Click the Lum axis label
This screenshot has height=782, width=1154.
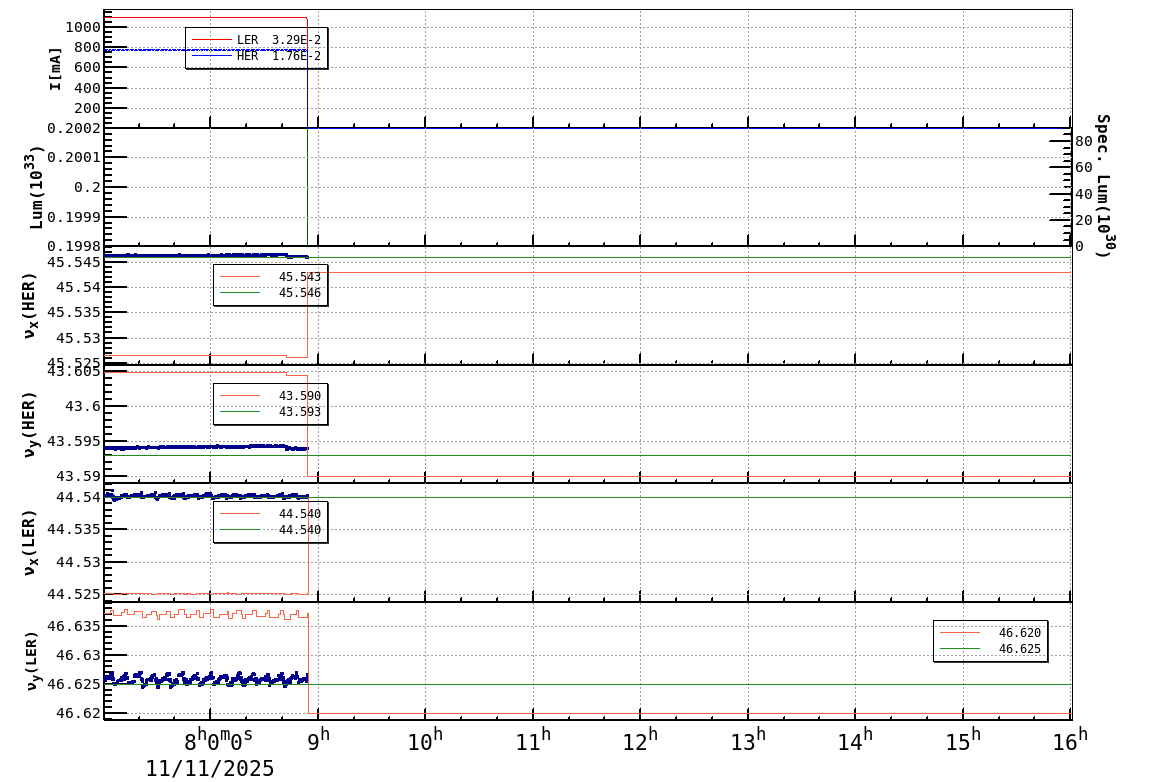click(36, 188)
